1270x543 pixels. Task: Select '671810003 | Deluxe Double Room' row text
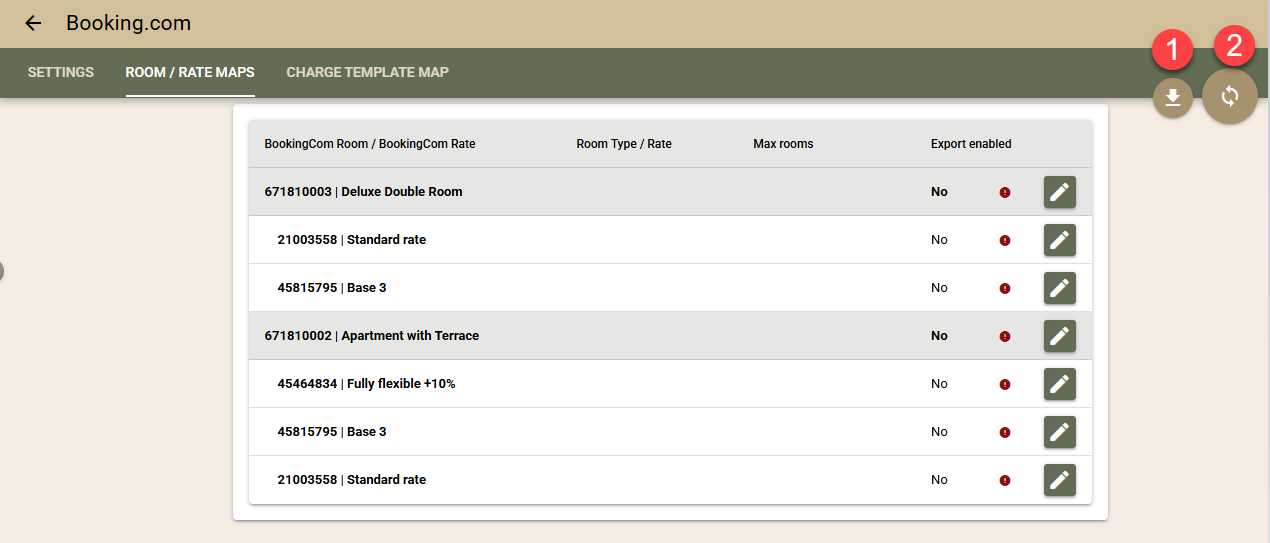(363, 192)
